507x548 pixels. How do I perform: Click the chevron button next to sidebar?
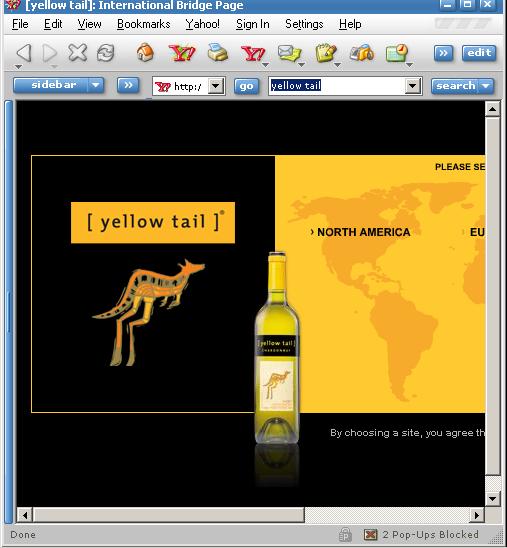tap(128, 85)
